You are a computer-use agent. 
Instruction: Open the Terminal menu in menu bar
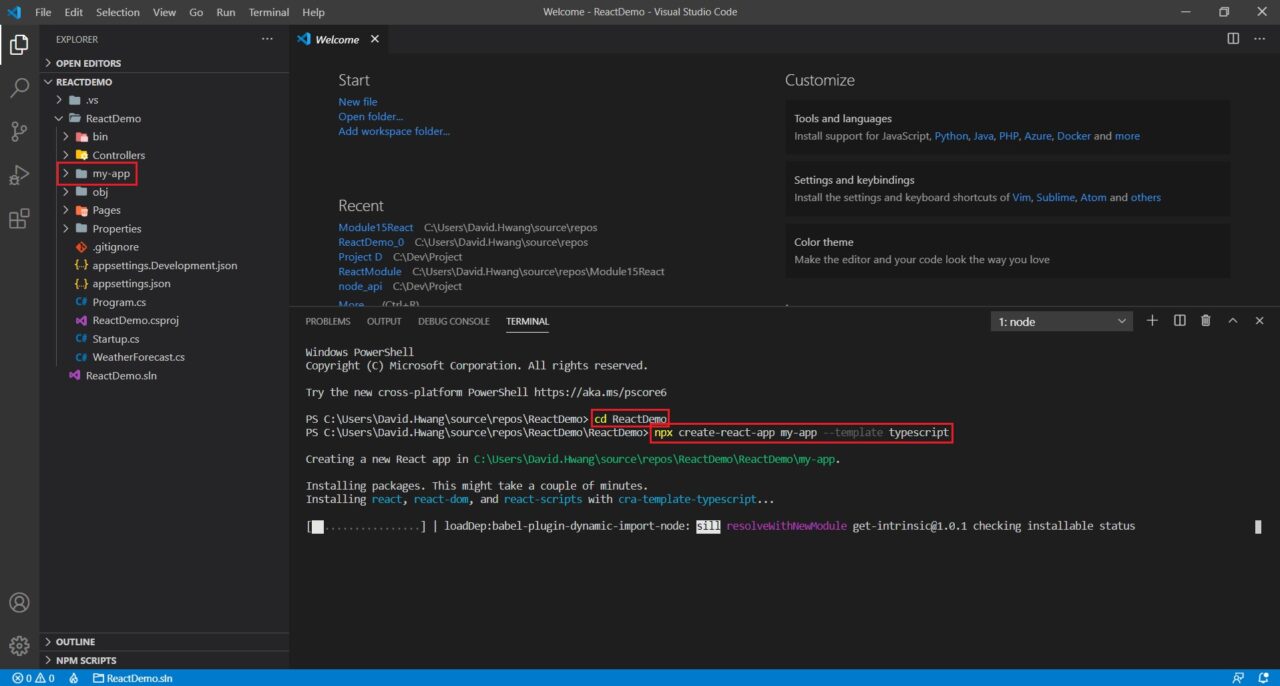pyautogui.click(x=269, y=12)
